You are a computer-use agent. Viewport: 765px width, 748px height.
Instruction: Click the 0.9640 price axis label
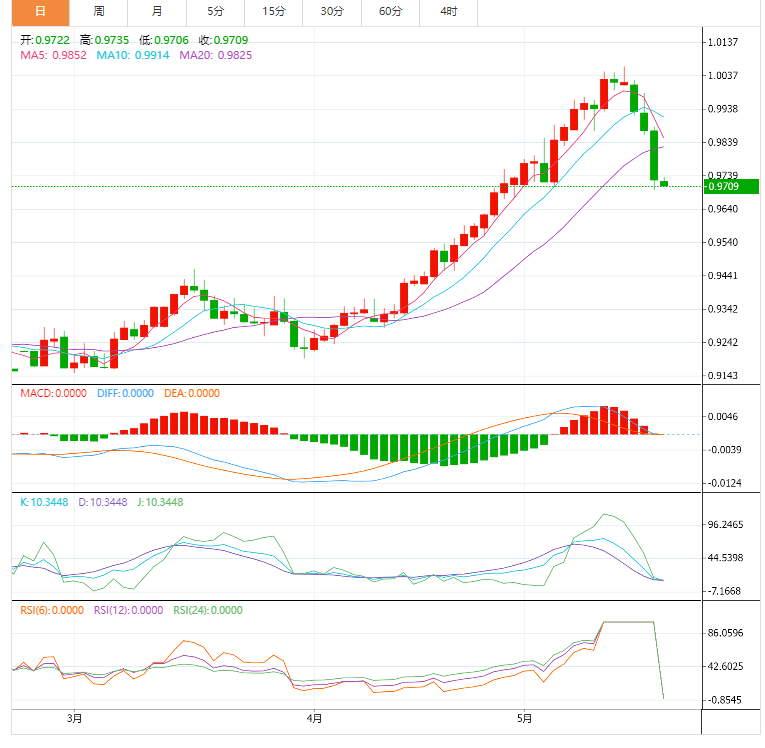(x=723, y=209)
